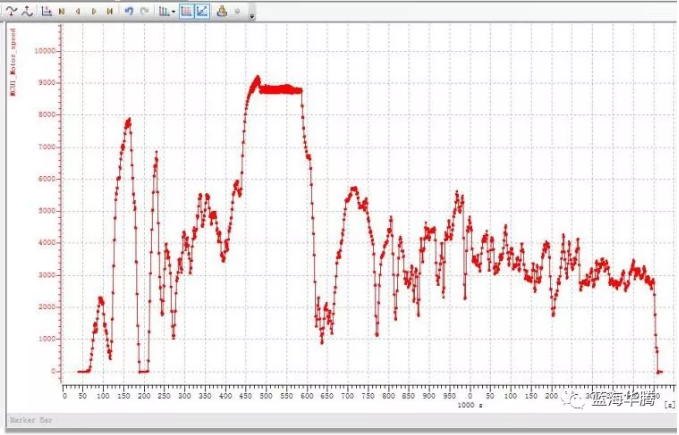Image resolution: width=679 pixels, height=435 pixels.
Task: Click the curve-down signal tool icon
Action: [x=12, y=11]
